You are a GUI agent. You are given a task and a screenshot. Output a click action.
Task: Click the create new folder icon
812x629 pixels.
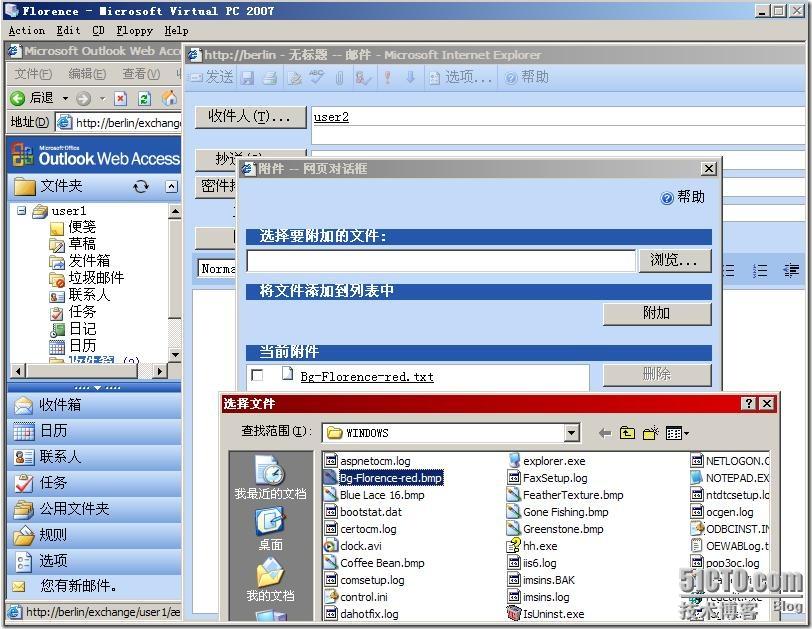(x=650, y=433)
